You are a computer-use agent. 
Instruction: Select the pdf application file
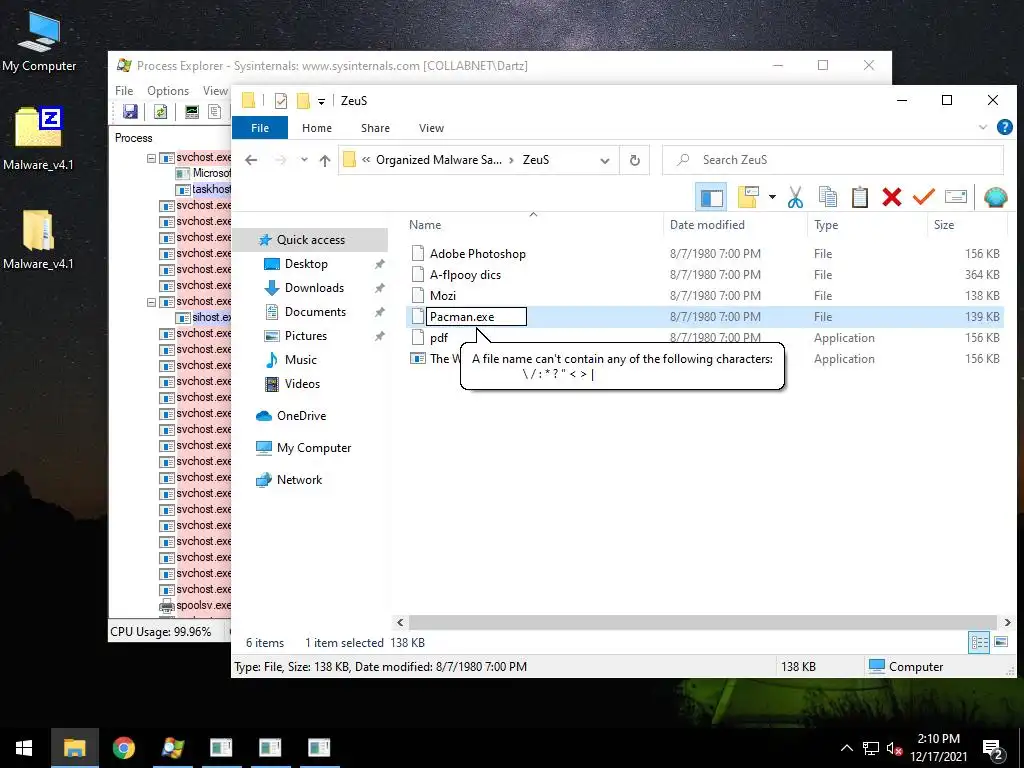[x=438, y=338]
